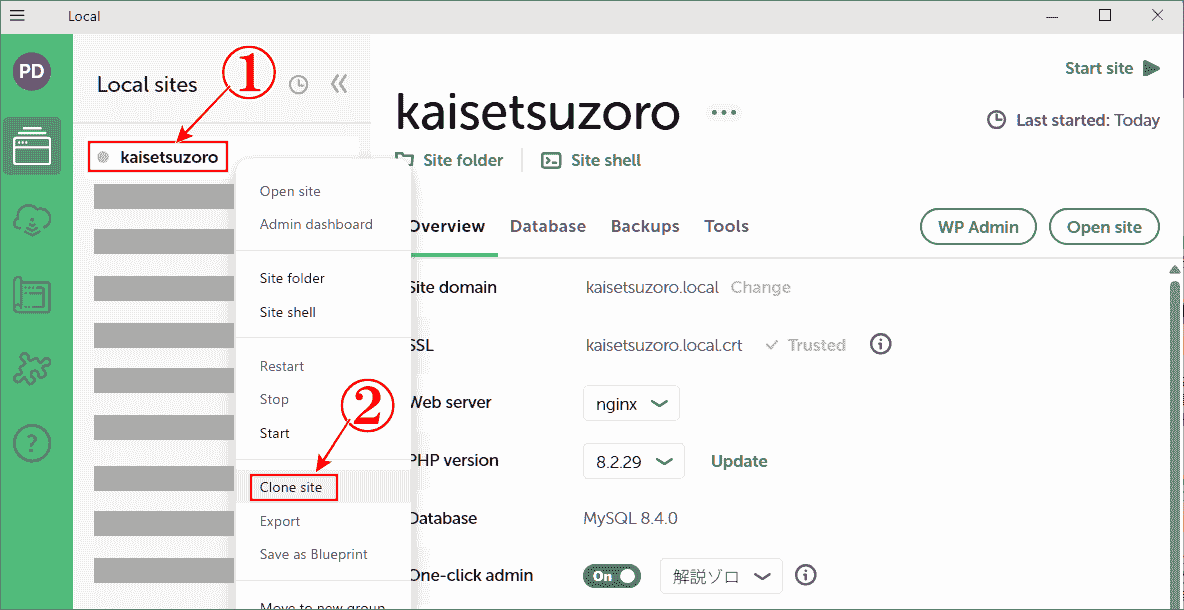Switch to the Database tab
Image resolution: width=1184 pixels, height=610 pixels.
547,226
